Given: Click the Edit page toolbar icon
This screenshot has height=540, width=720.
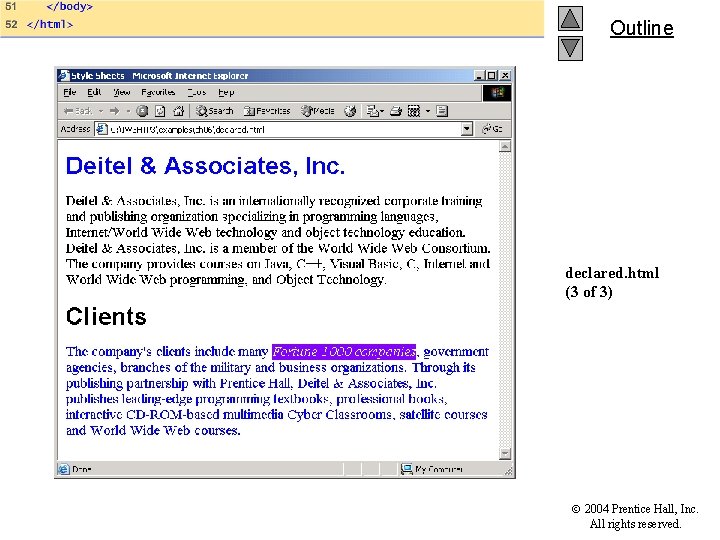Looking at the screenshot, I should (414, 111).
